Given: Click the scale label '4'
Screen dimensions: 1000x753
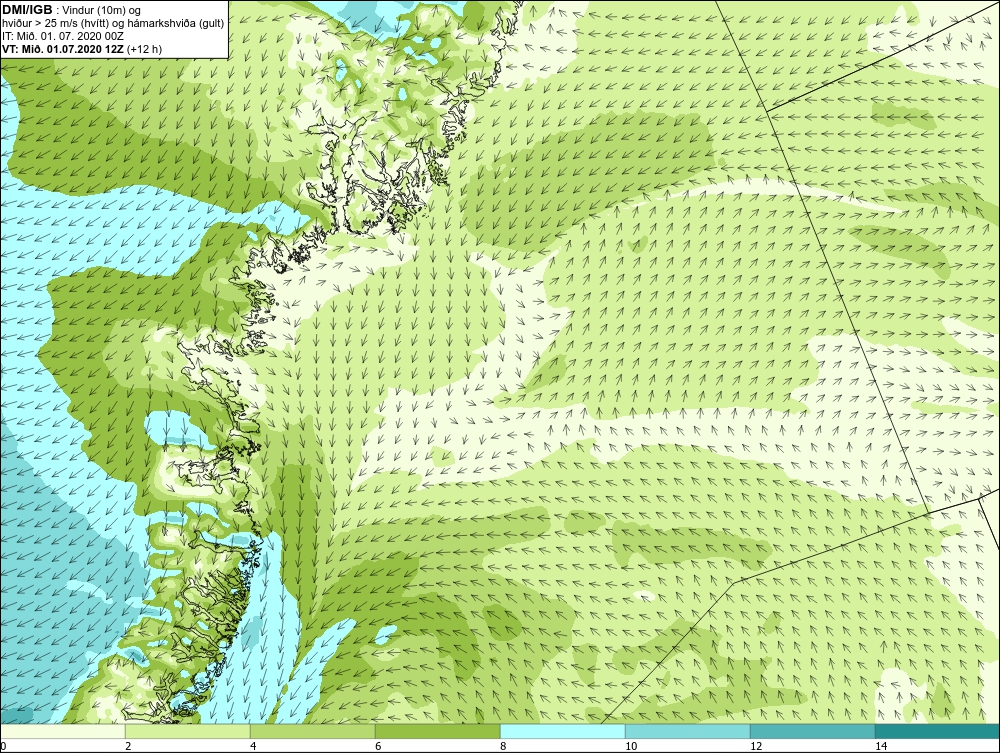Looking at the screenshot, I should coord(253,746).
